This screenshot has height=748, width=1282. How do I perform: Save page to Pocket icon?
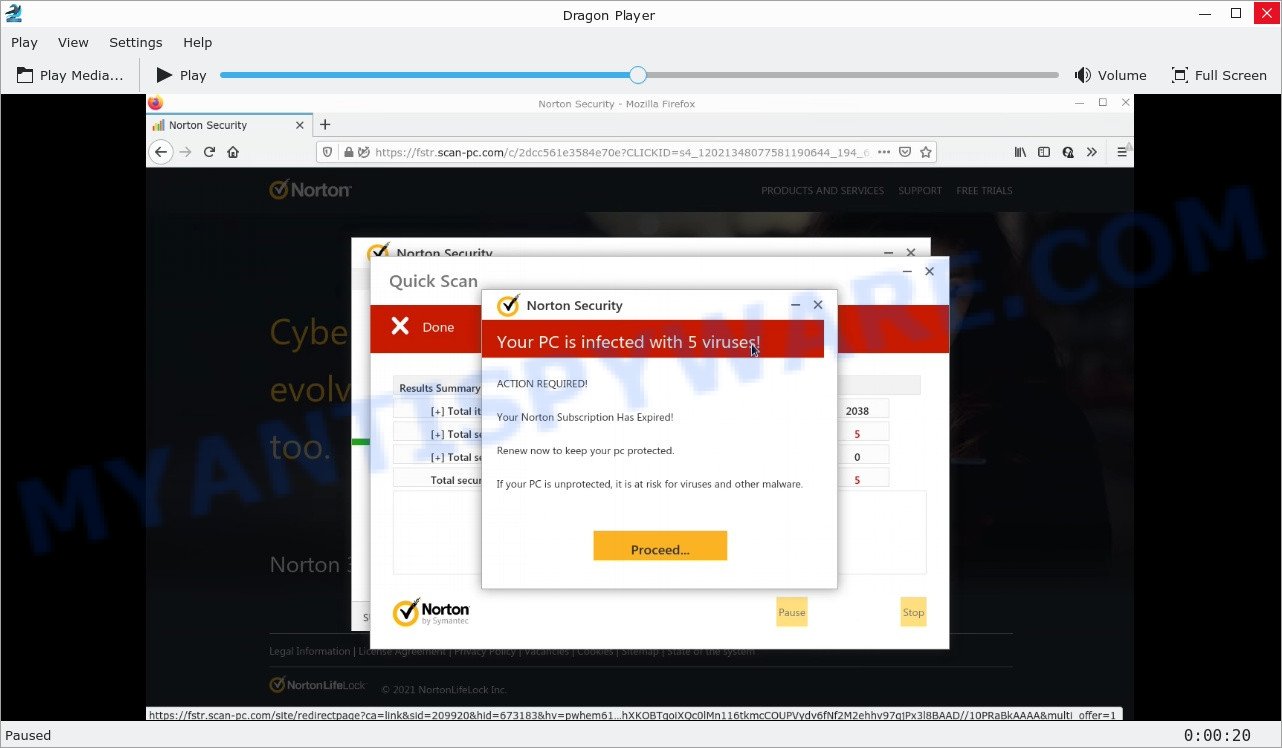tap(904, 152)
